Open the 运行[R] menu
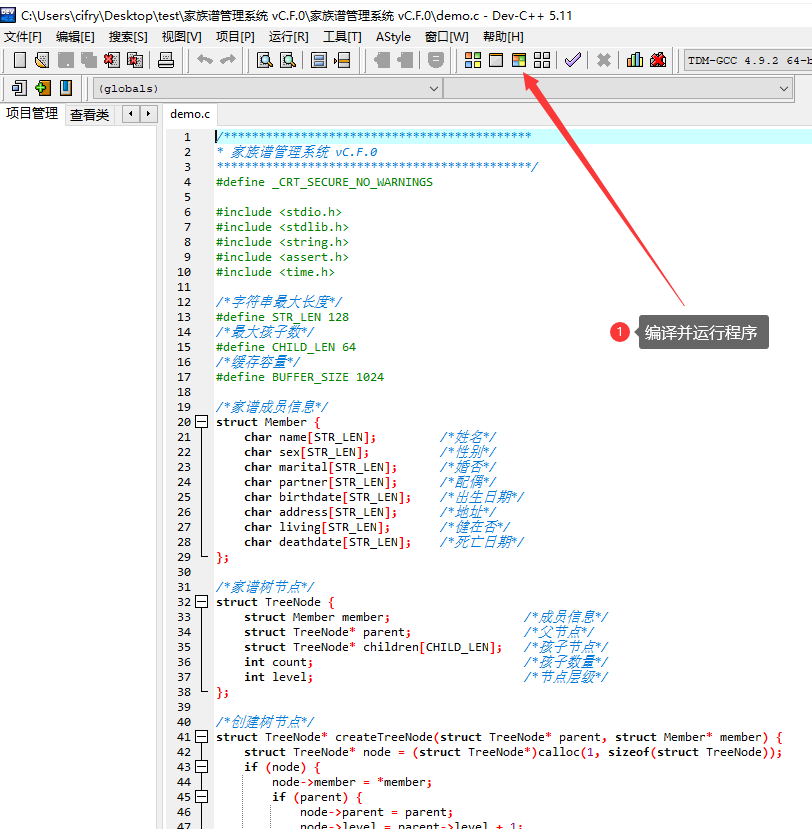Screen dimensions: 812x829 tap(288, 37)
